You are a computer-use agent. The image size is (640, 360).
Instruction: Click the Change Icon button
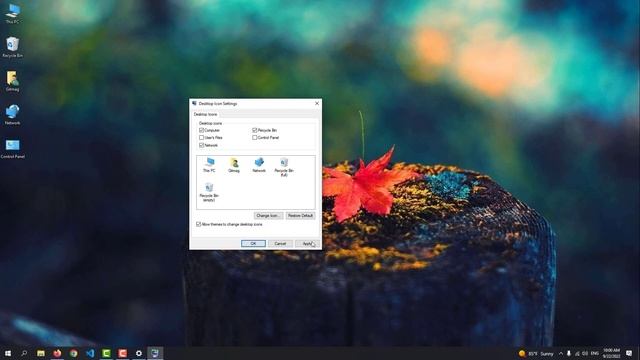tap(268, 216)
